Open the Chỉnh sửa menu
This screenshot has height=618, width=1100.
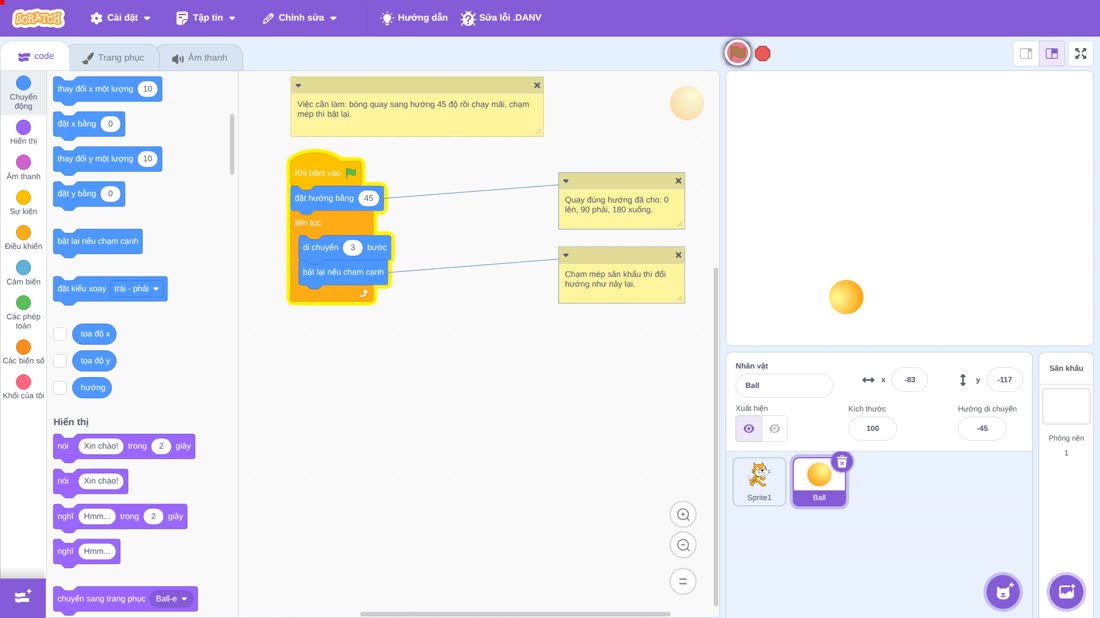pos(300,18)
